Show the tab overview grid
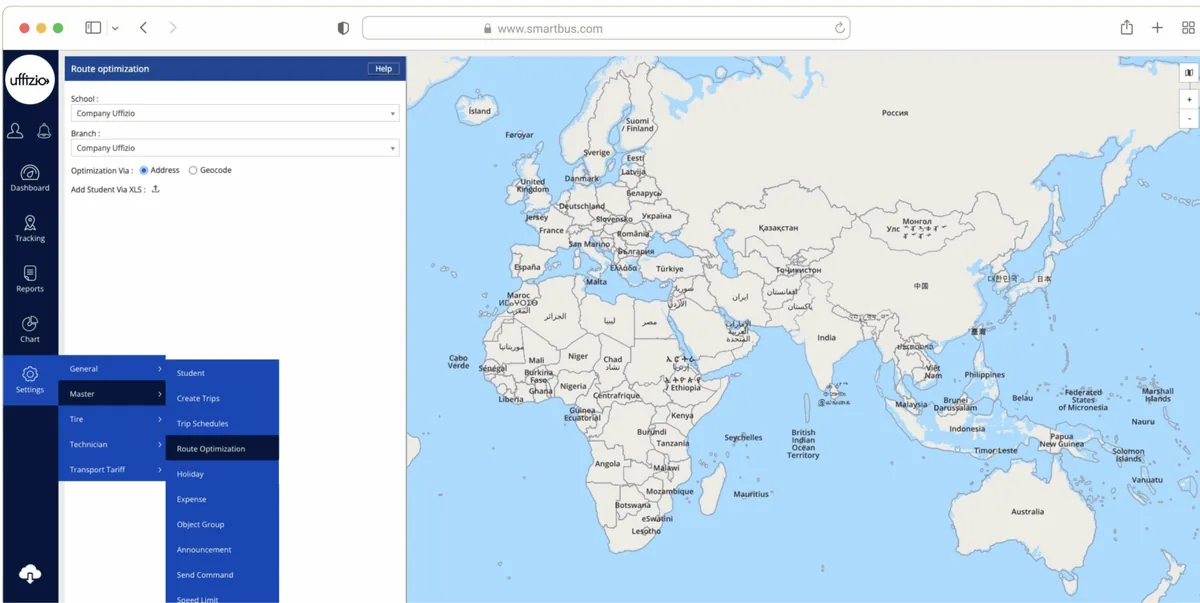 pyautogui.click(x=1188, y=28)
